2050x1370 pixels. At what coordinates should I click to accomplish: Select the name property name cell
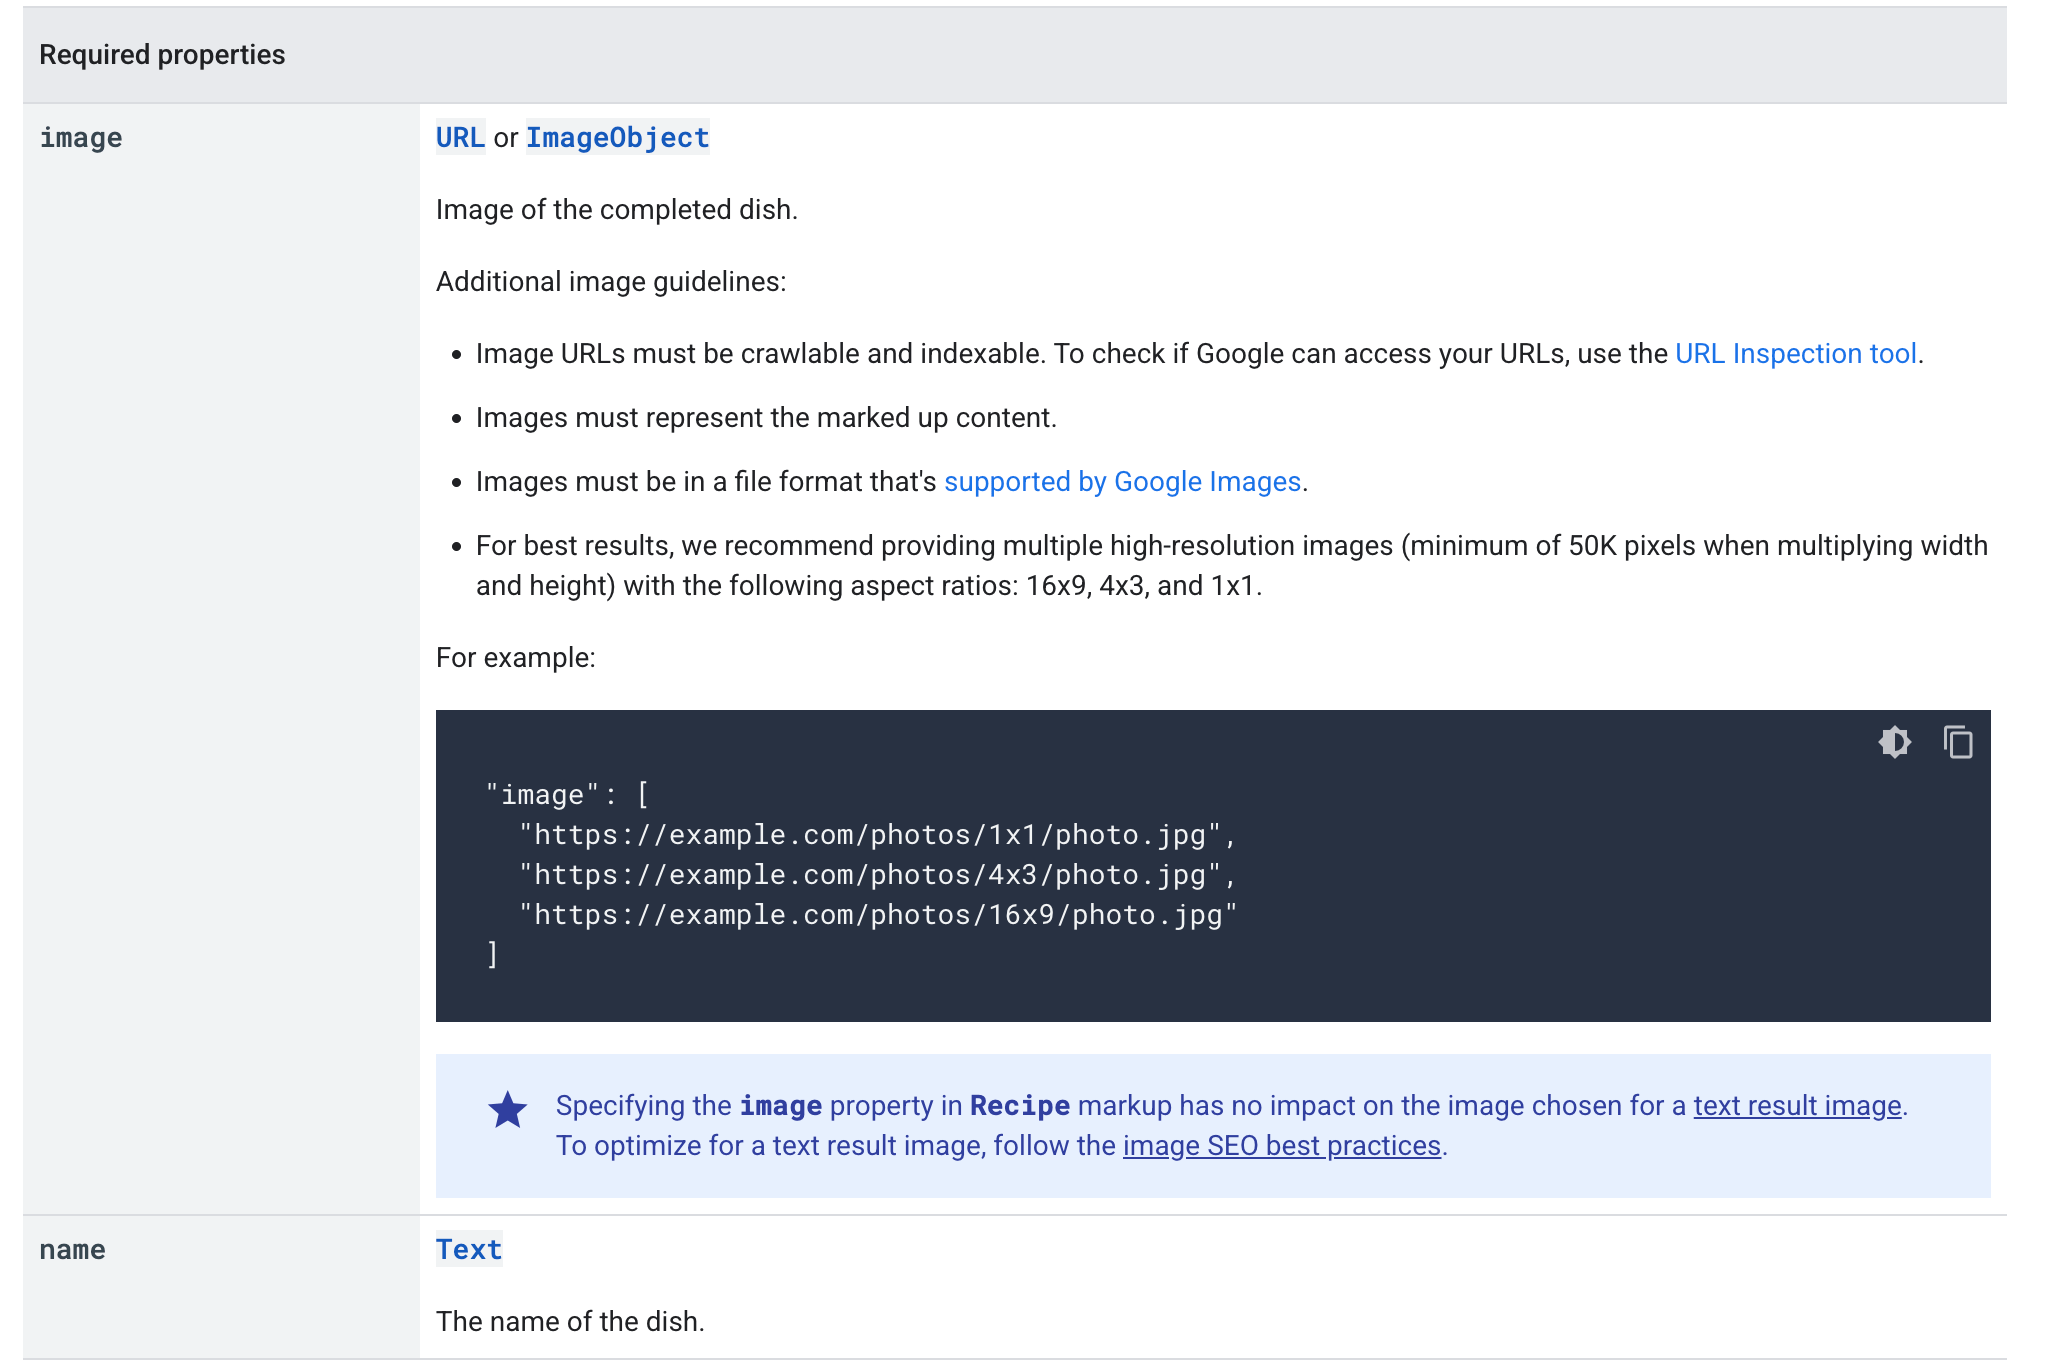tap(72, 1249)
